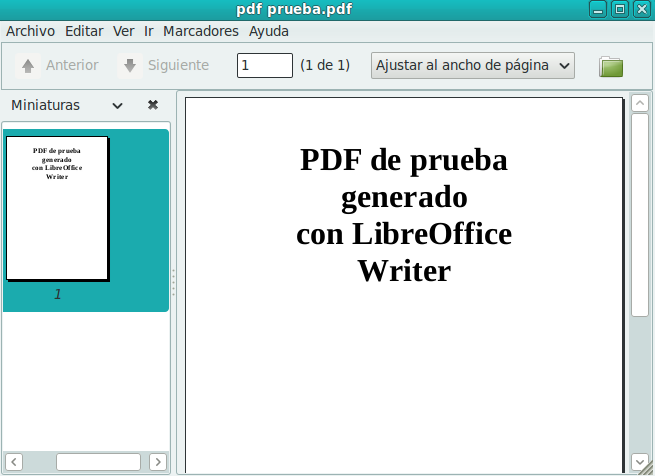Open the Ajustar al ancho de página dropdown
Viewport: 655px width, 476px height.
click(472, 65)
